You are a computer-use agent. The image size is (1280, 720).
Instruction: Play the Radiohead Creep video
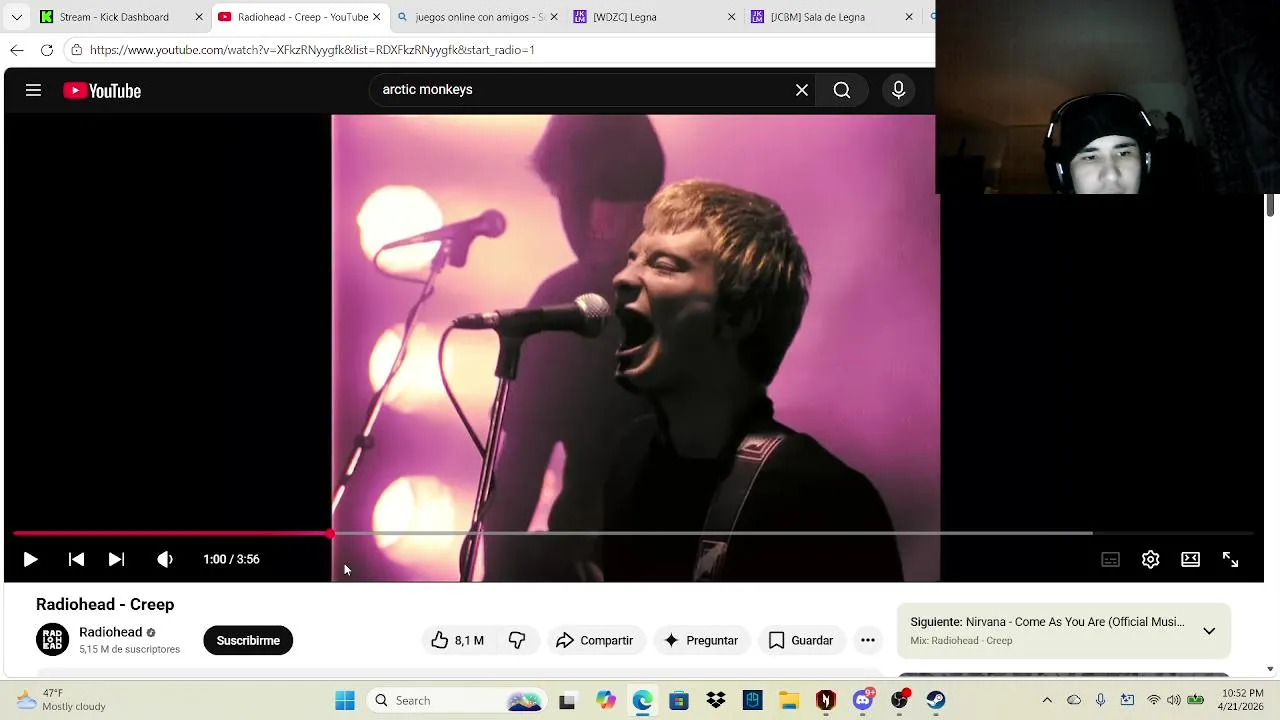[30, 560]
